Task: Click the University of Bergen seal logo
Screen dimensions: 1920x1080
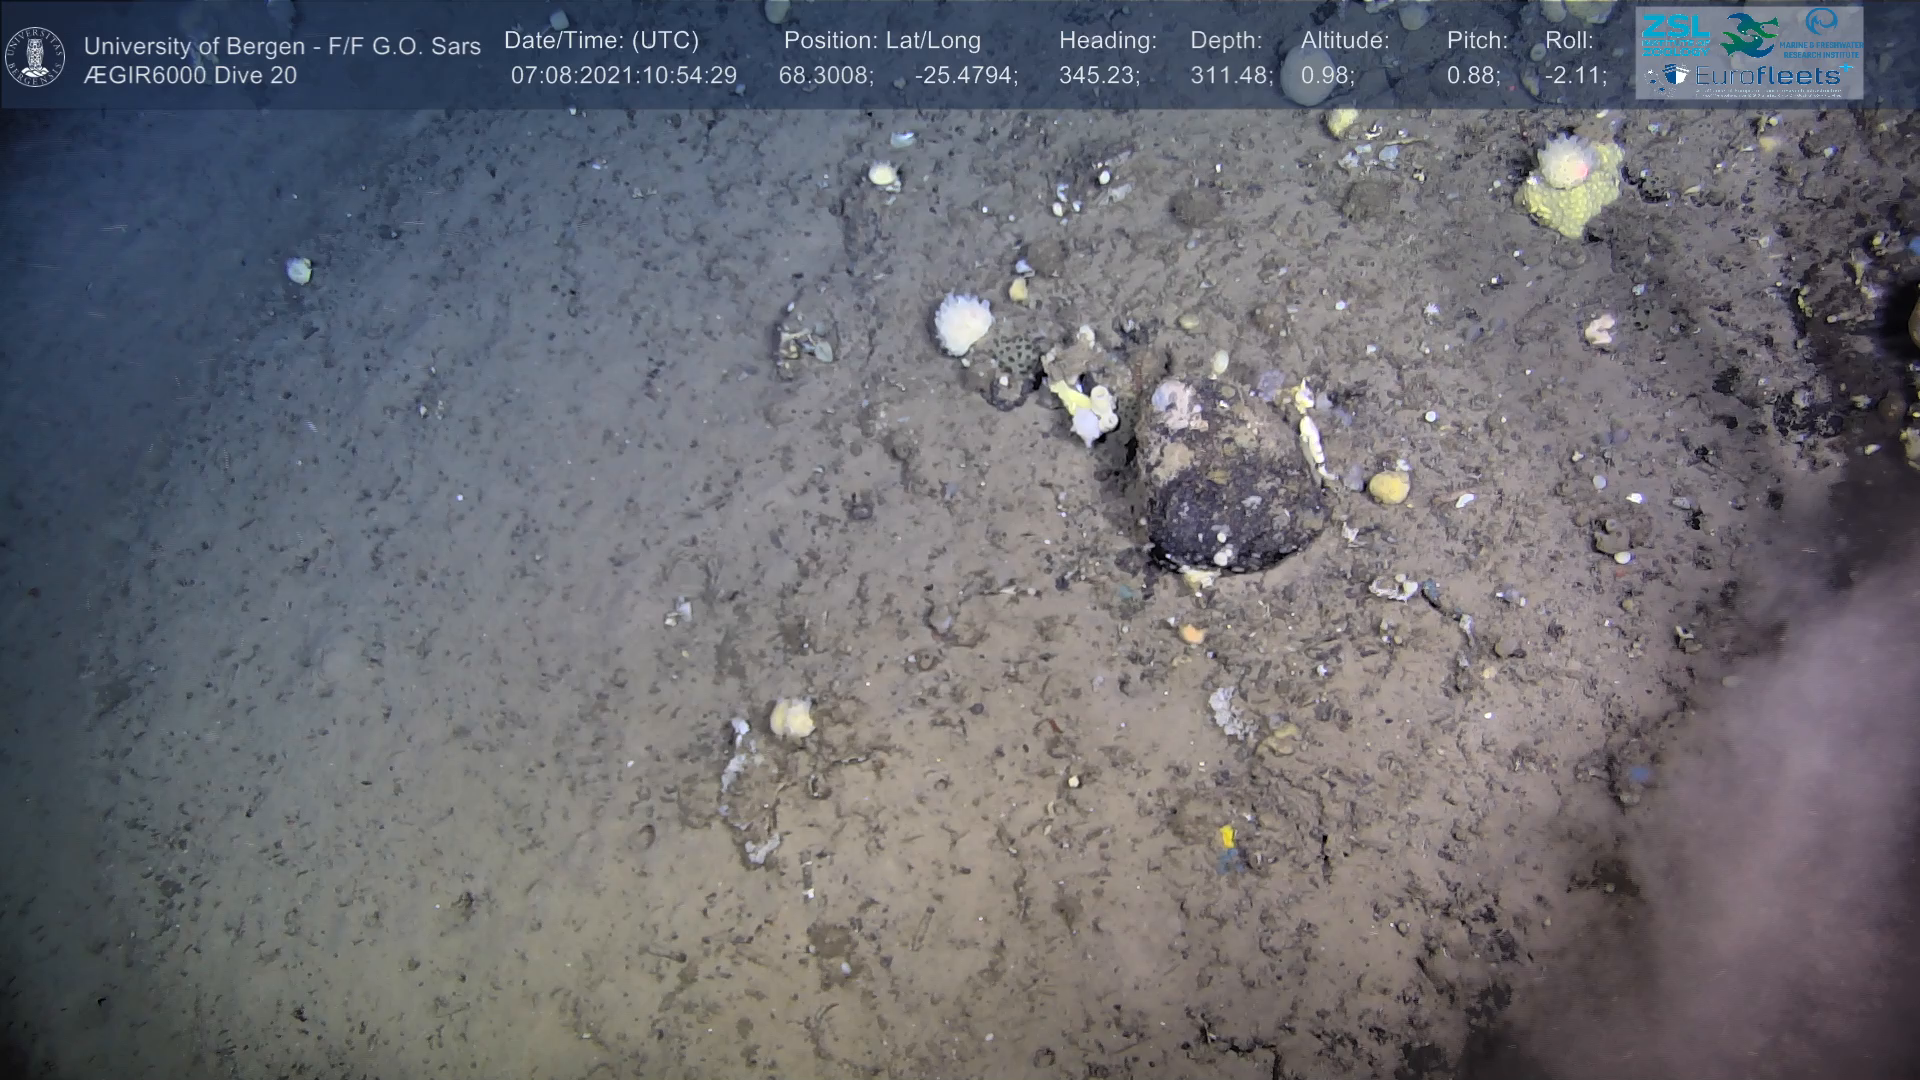Action: tap(36, 56)
